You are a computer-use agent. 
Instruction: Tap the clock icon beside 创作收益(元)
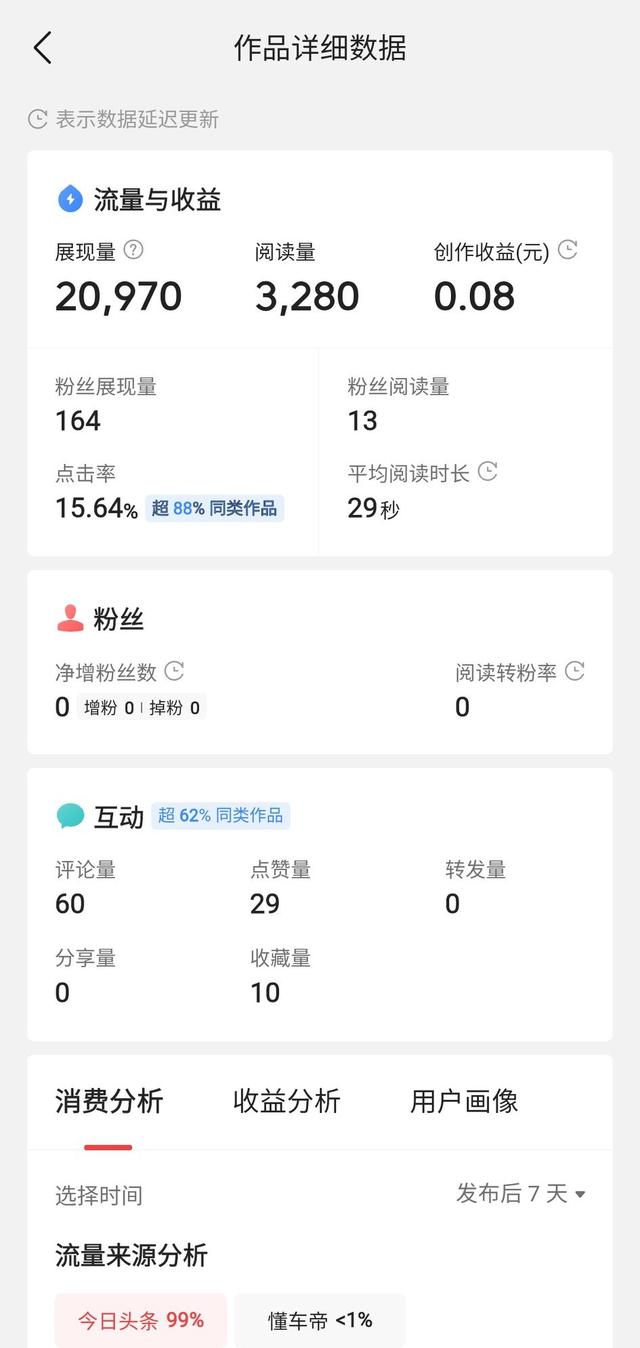click(567, 250)
